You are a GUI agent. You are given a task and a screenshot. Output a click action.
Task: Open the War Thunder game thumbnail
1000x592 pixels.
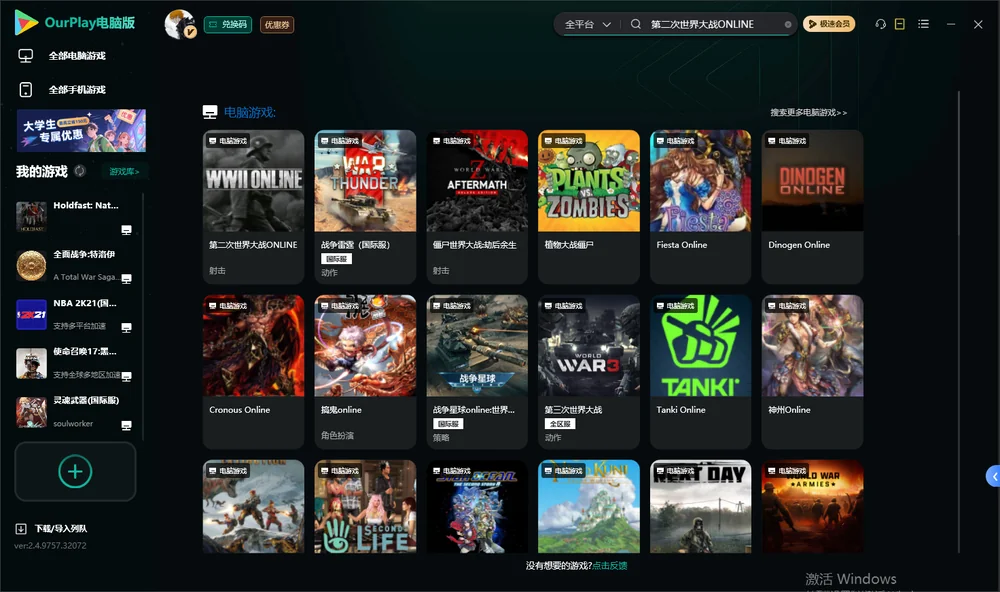(x=365, y=181)
